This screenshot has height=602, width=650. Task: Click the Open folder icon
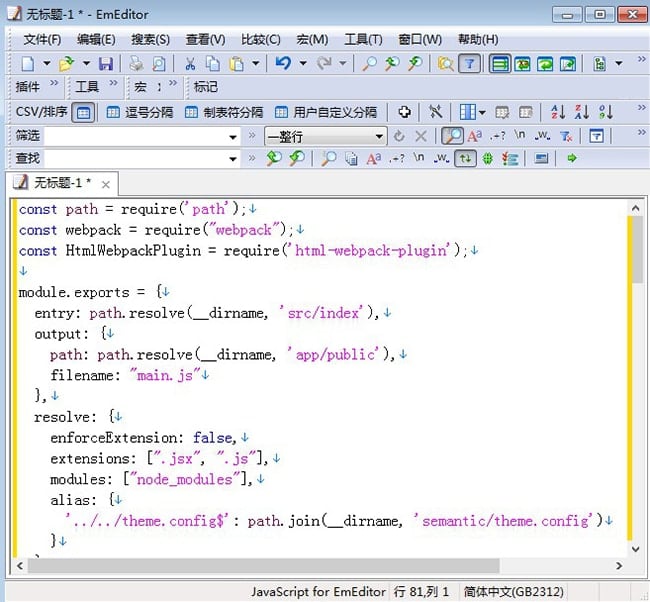click(x=67, y=64)
